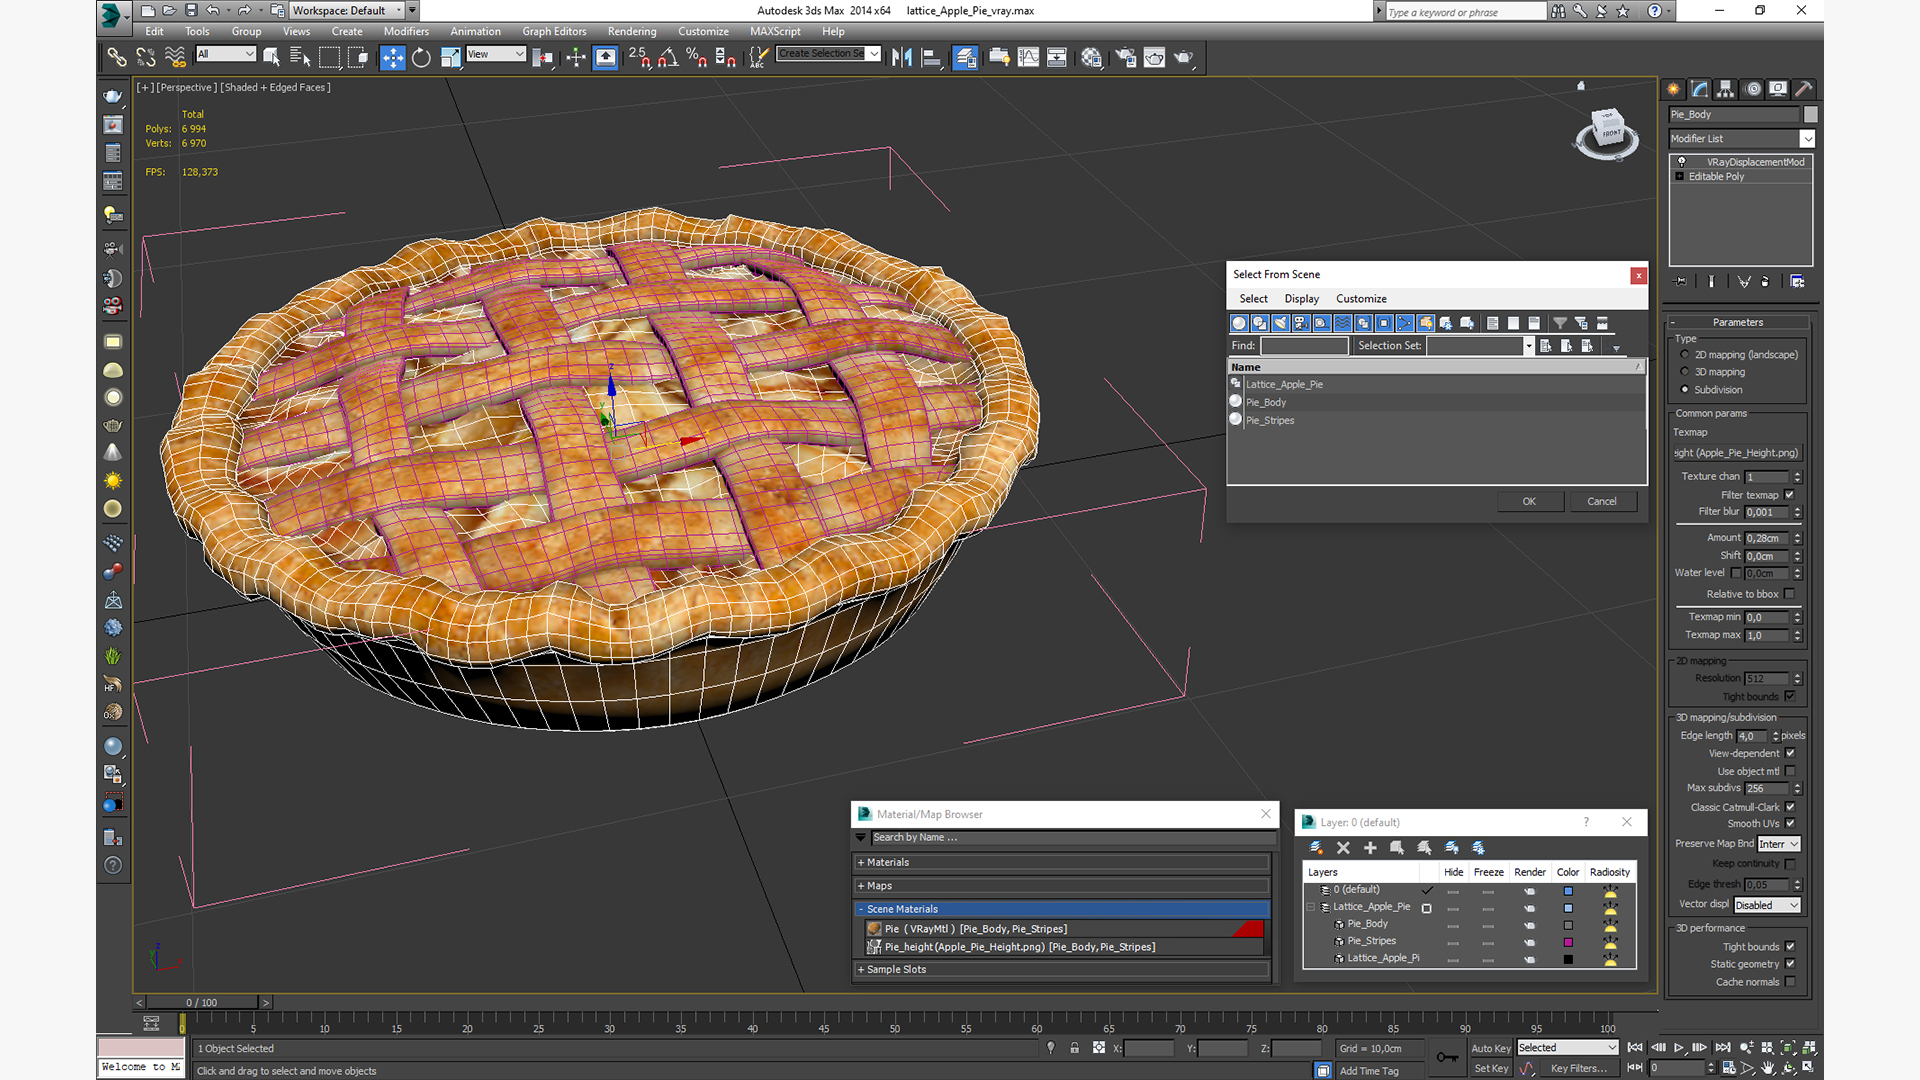The width and height of the screenshot is (1920, 1080).
Task: Enable the Relative to bbox checkbox
Action: [x=1789, y=594]
